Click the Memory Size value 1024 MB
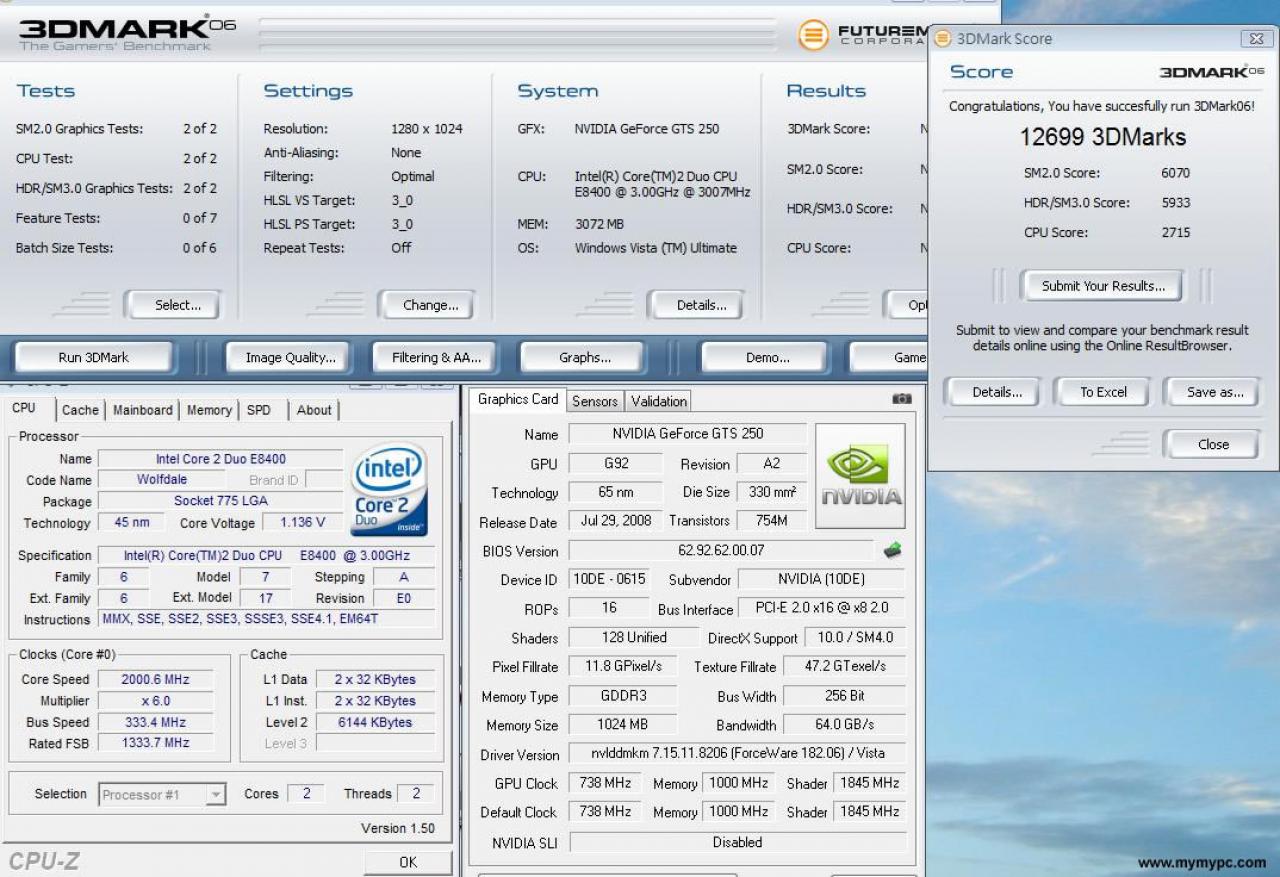Screen dimensions: 1280x877 (622, 724)
